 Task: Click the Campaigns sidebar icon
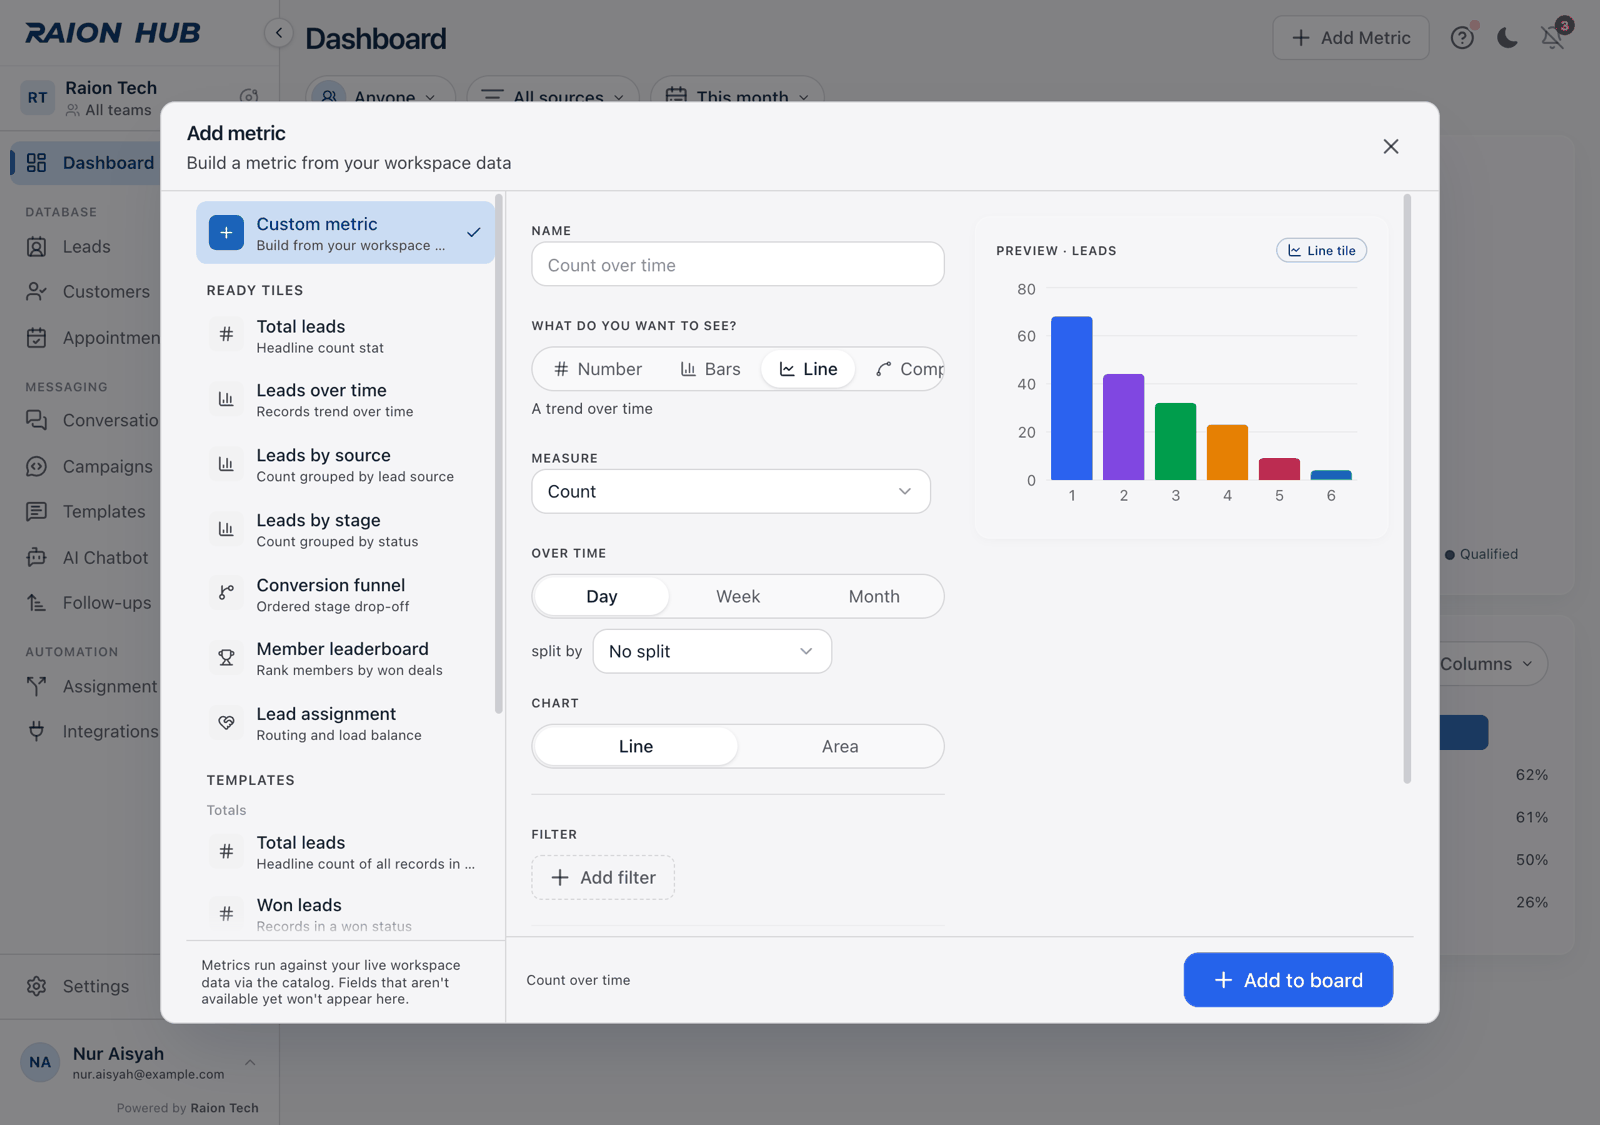pos(37,466)
